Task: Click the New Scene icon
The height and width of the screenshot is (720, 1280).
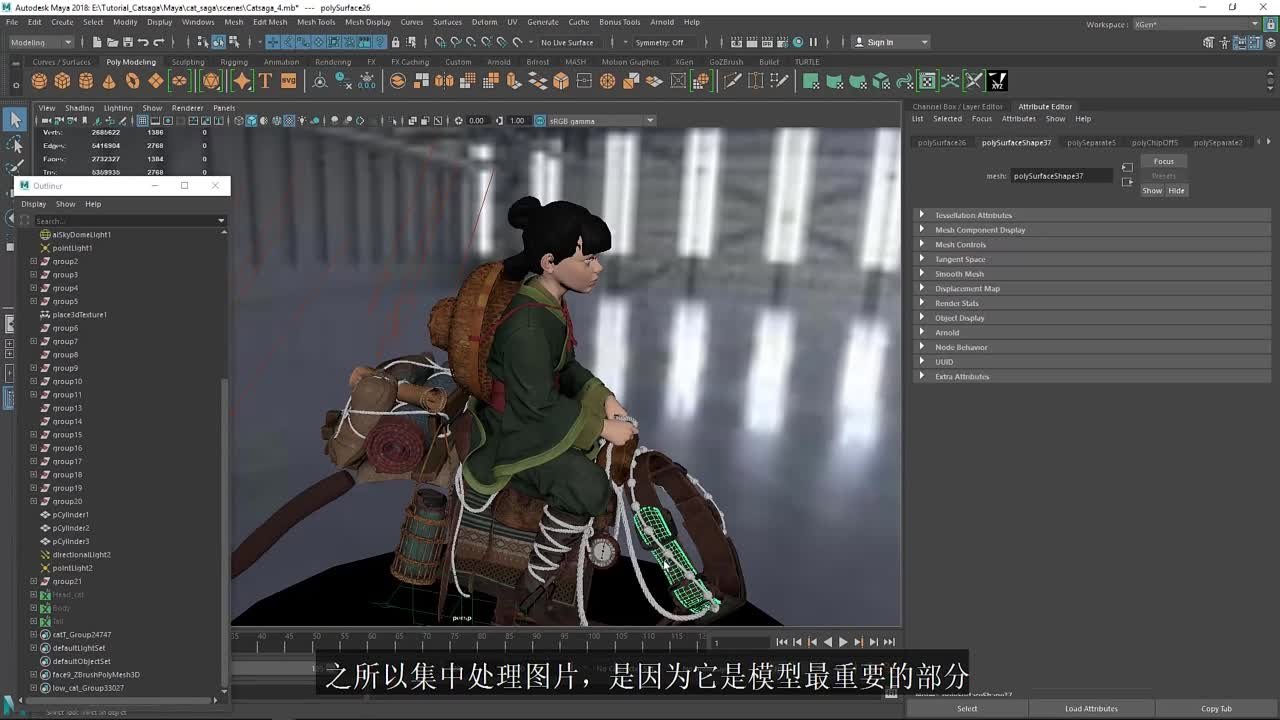Action: [97, 42]
